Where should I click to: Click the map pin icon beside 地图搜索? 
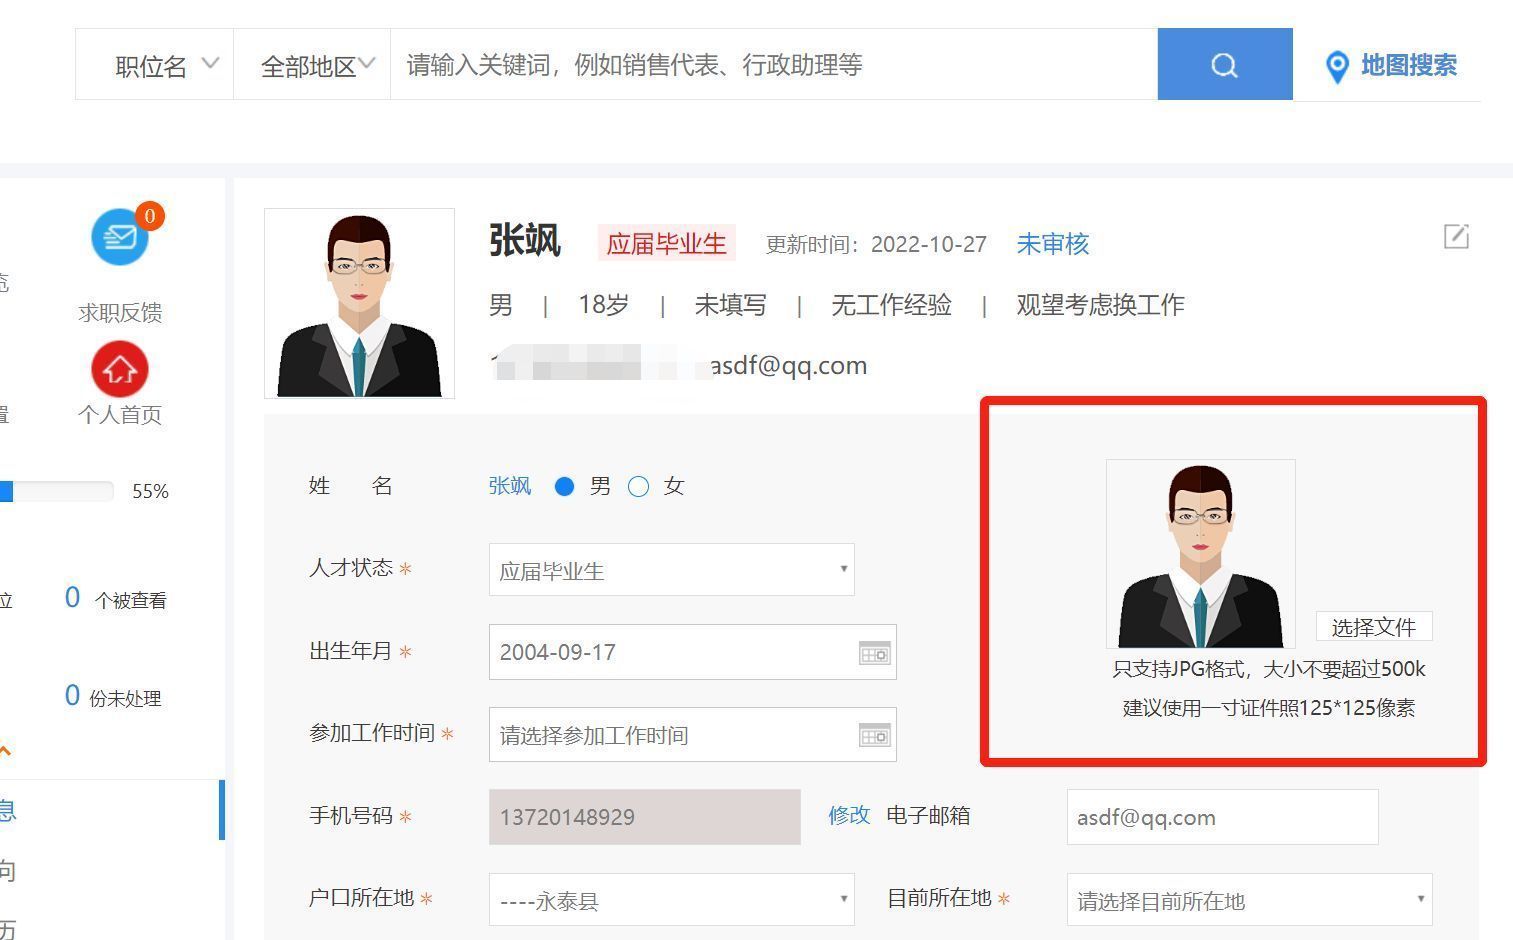click(1337, 66)
